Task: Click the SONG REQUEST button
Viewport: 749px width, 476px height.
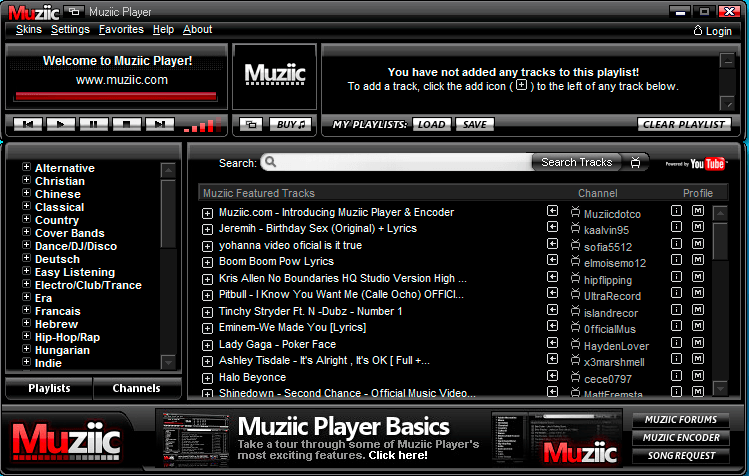Action: 681,456
